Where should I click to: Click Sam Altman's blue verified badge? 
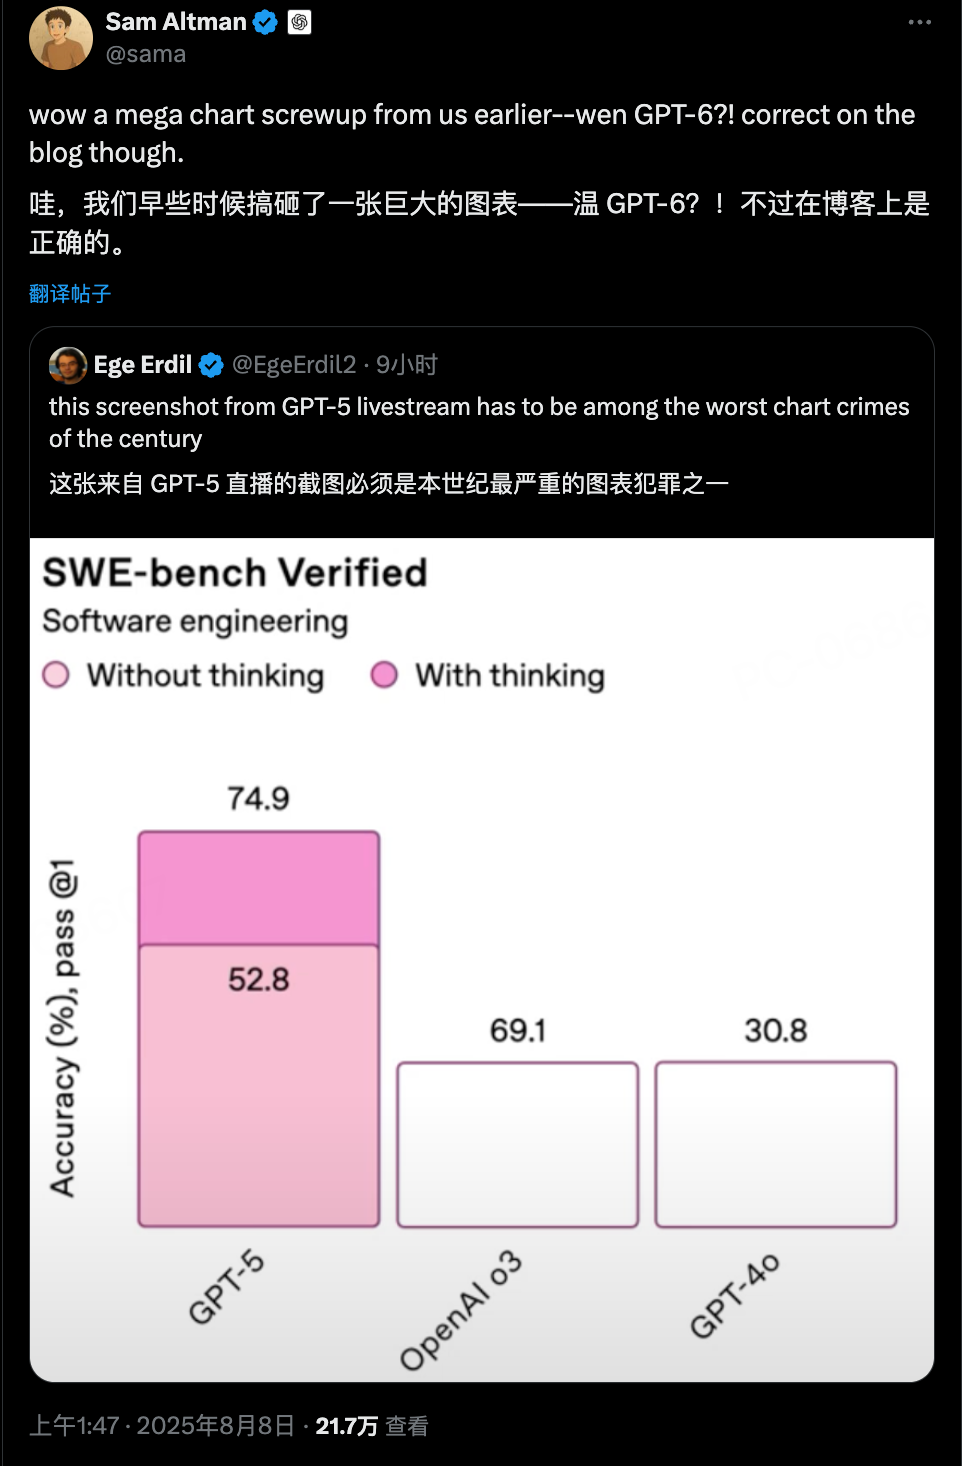pyautogui.click(x=265, y=22)
